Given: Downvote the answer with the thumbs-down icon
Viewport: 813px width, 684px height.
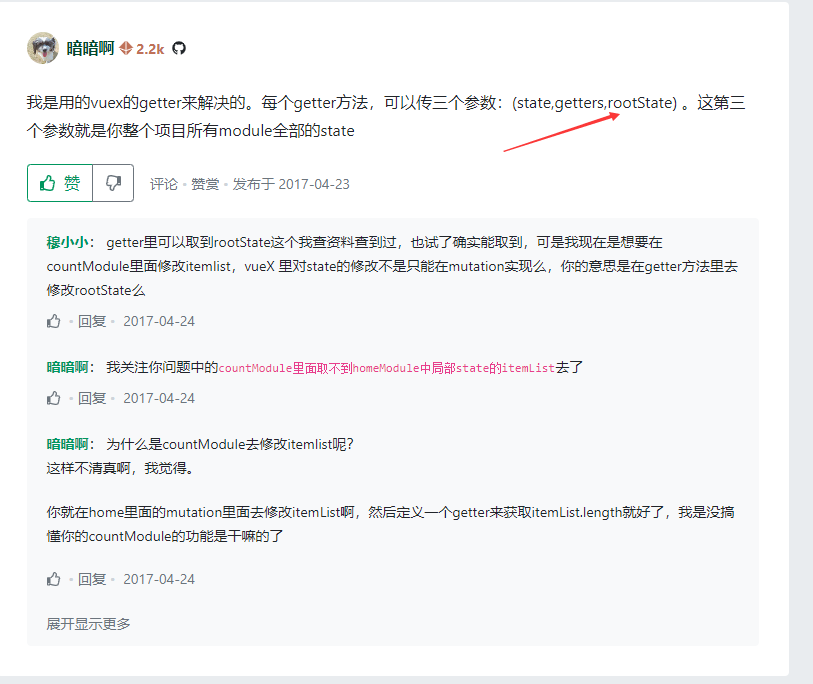Looking at the screenshot, I should pyautogui.click(x=113, y=183).
